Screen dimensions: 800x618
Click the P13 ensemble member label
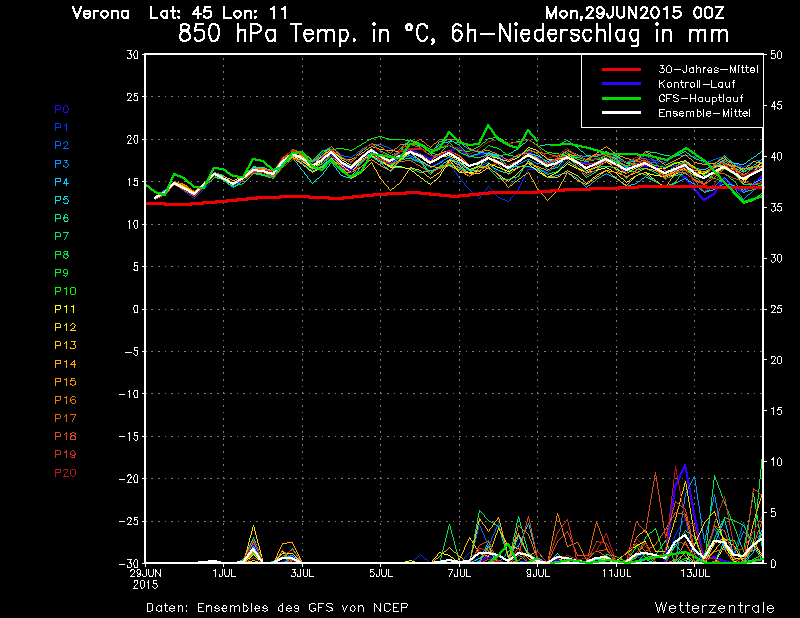tap(65, 345)
